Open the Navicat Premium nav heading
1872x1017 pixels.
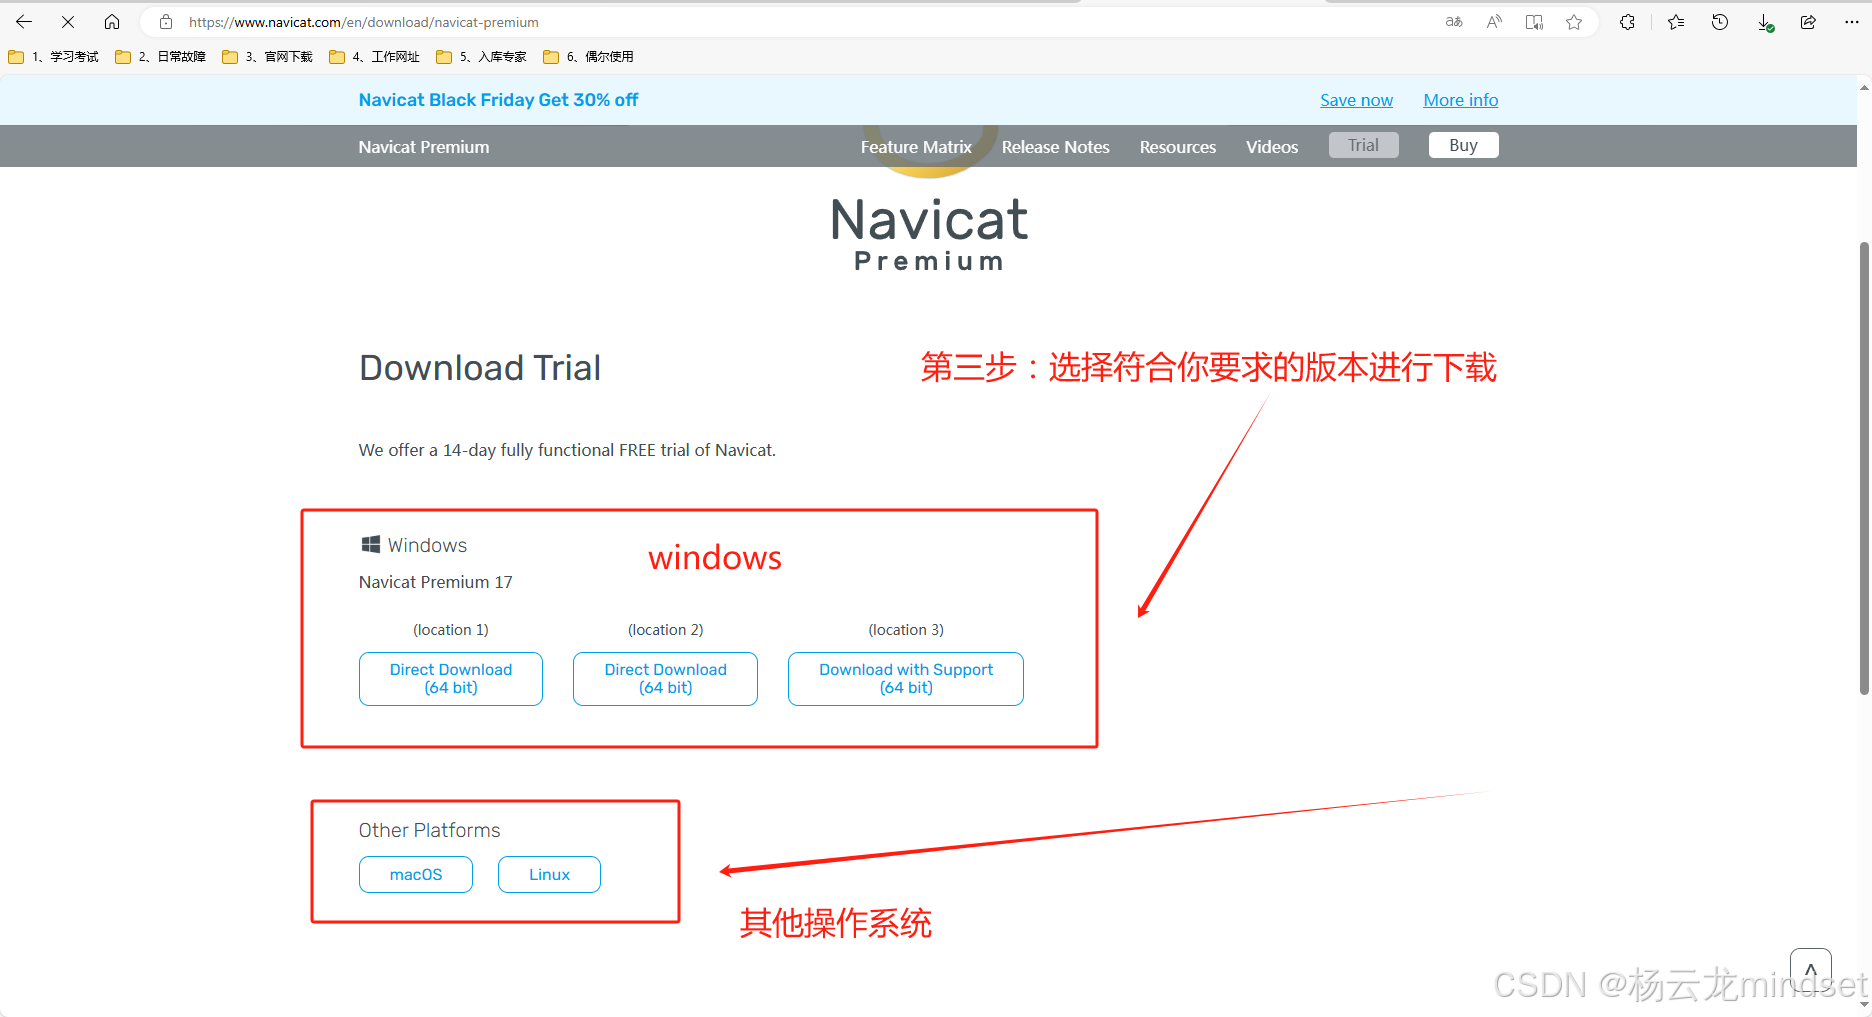pos(424,147)
